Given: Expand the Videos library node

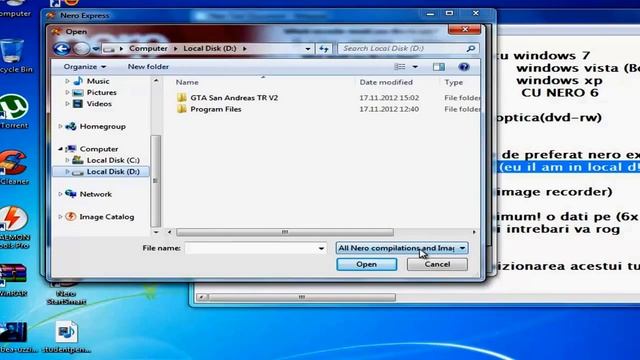Looking at the screenshot, I should [x=67, y=104].
